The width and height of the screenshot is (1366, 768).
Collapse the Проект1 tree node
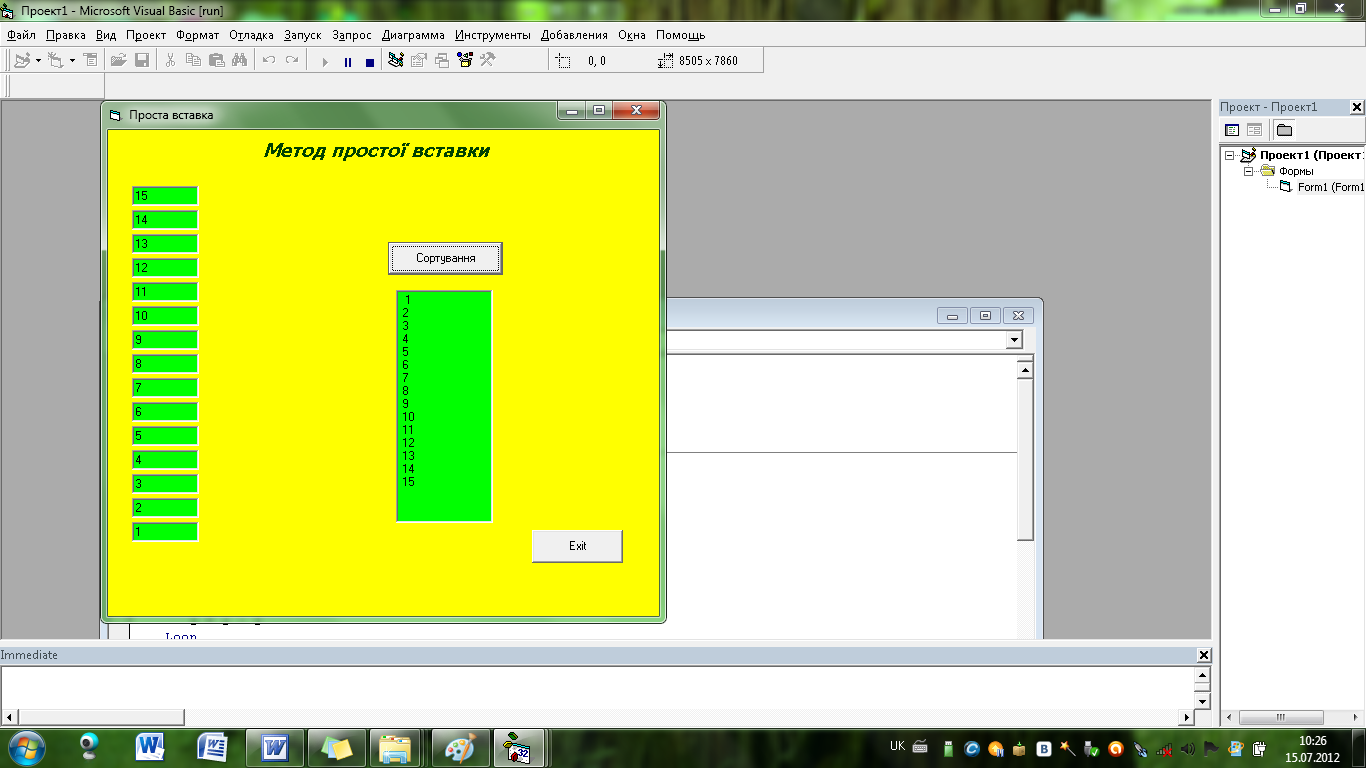1230,156
